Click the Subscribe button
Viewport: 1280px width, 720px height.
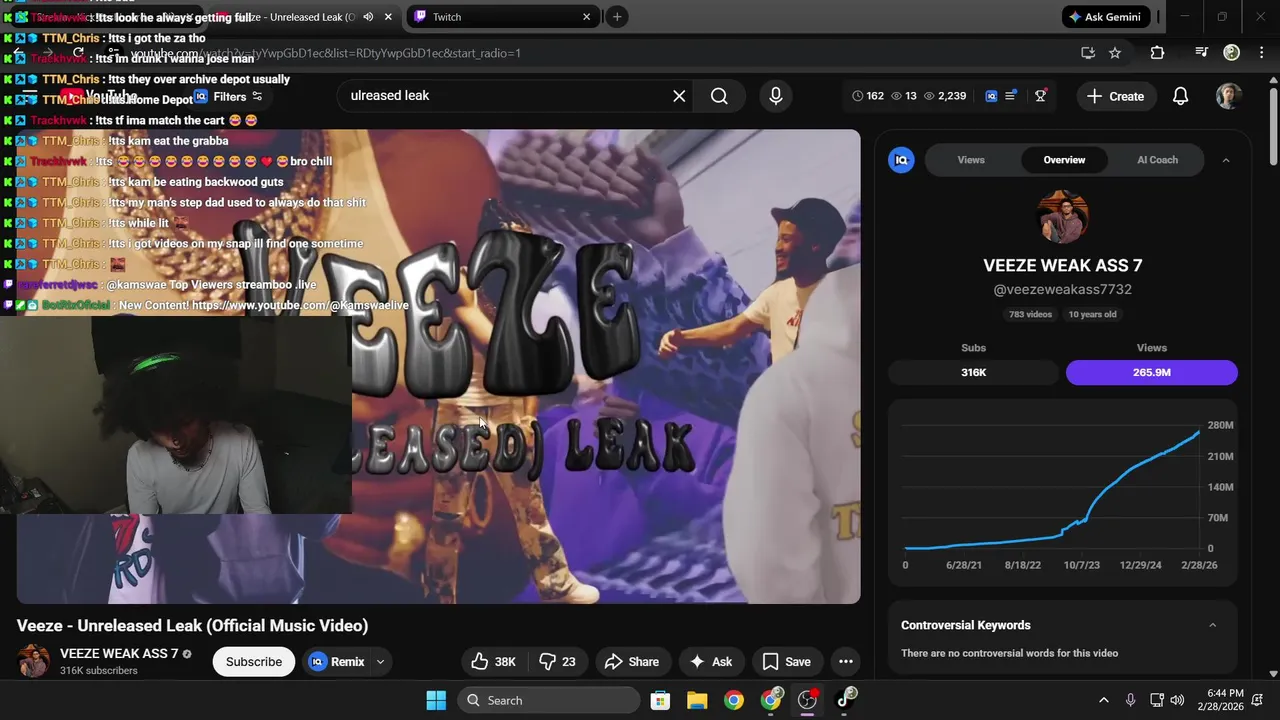click(x=254, y=661)
